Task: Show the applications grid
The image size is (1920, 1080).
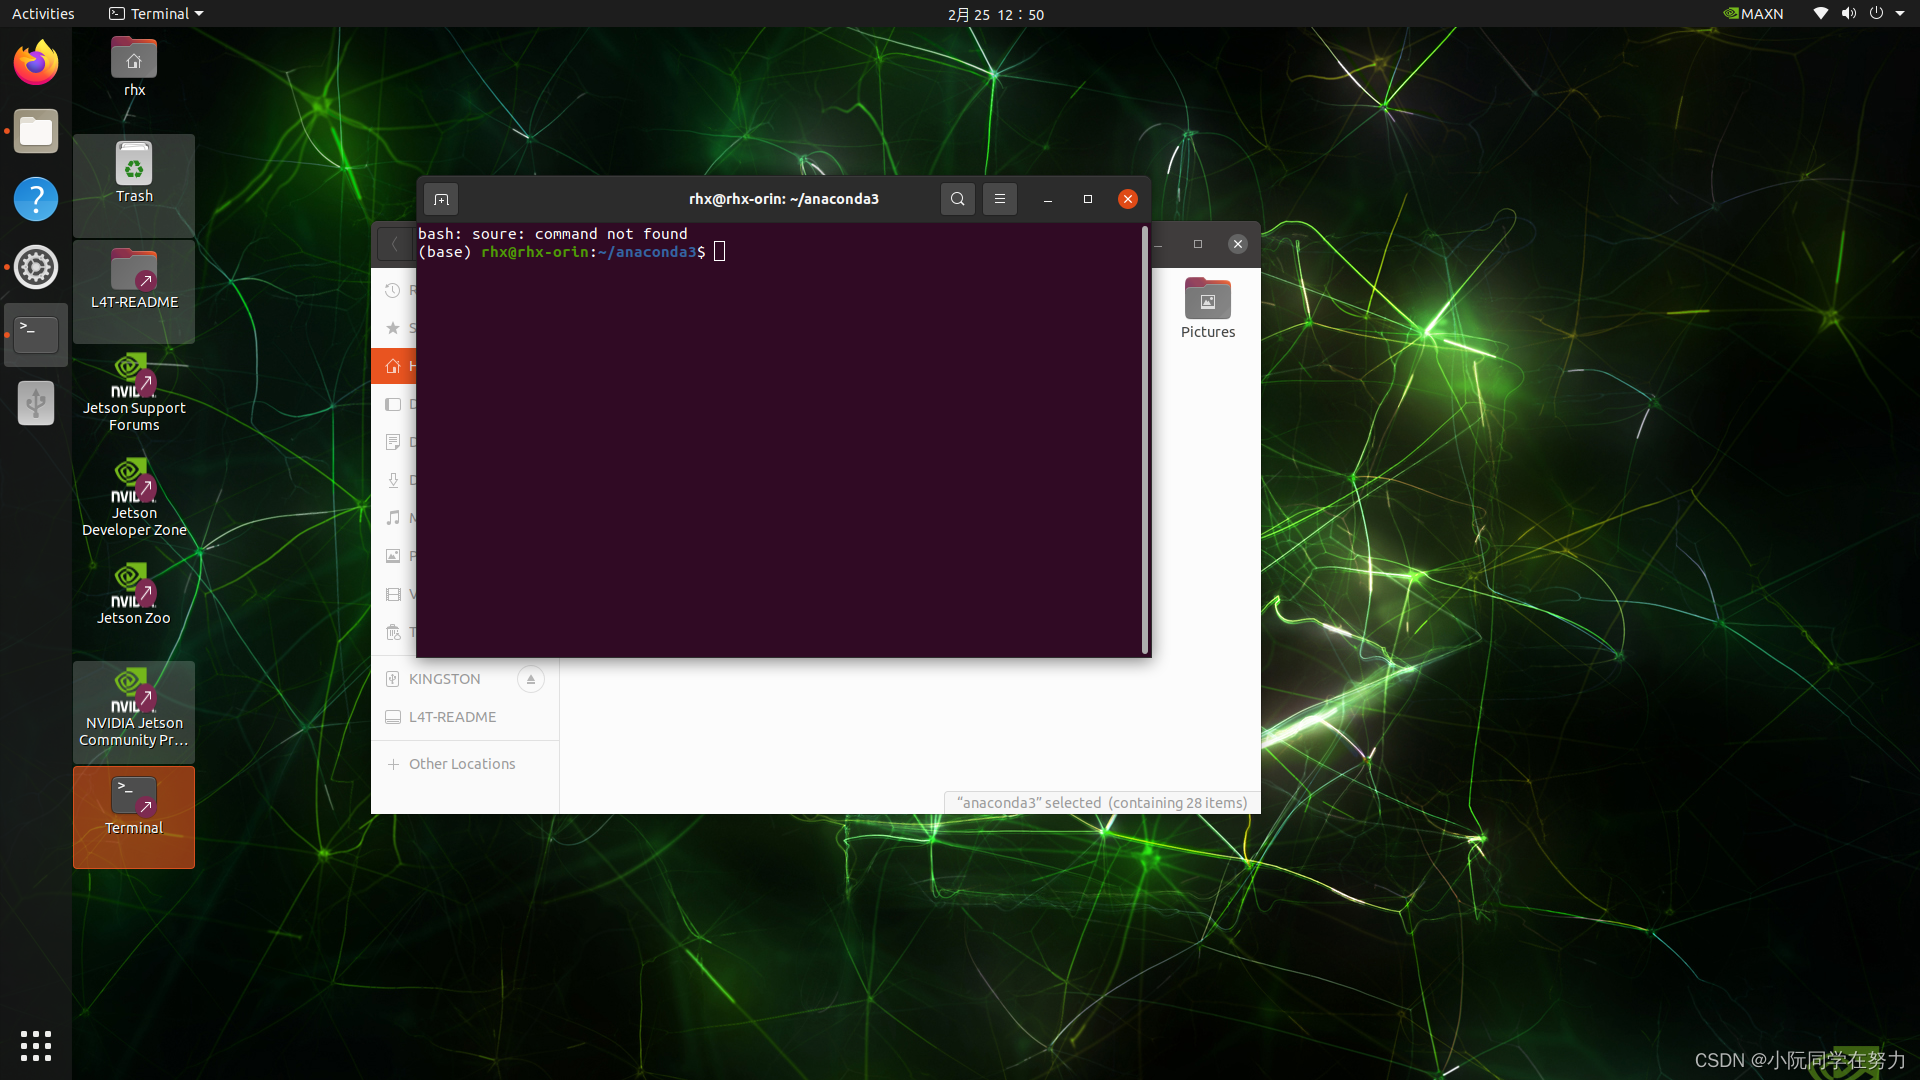Action: (36, 1045)
